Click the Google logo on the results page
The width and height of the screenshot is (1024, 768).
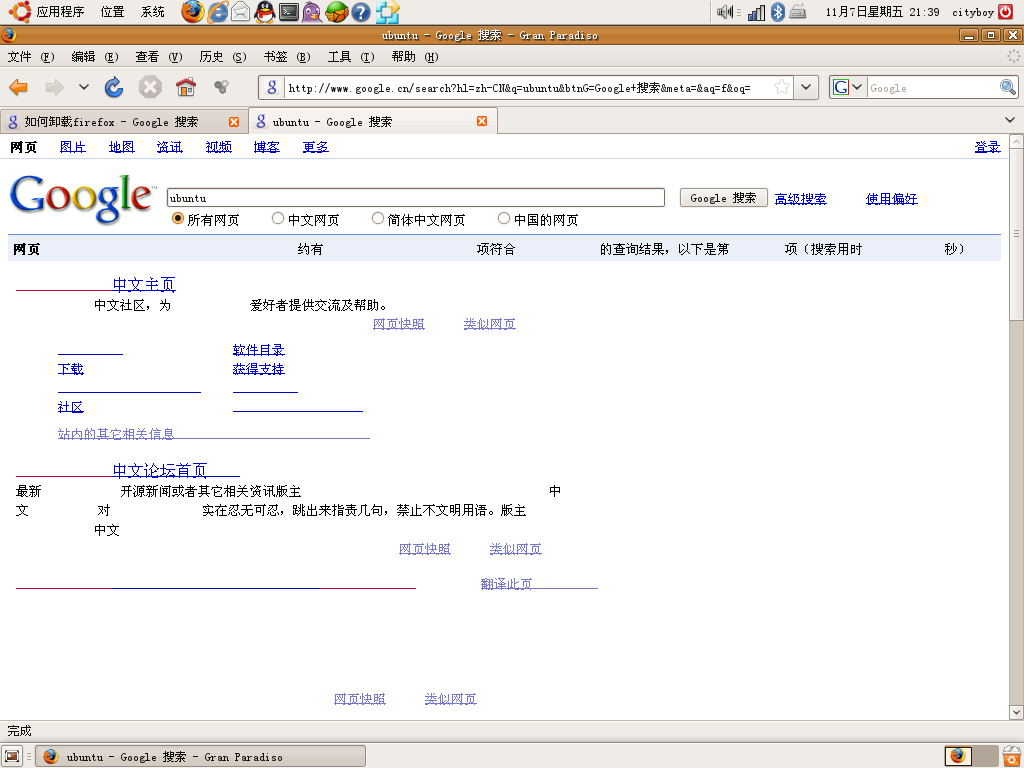tap(83, 198)
